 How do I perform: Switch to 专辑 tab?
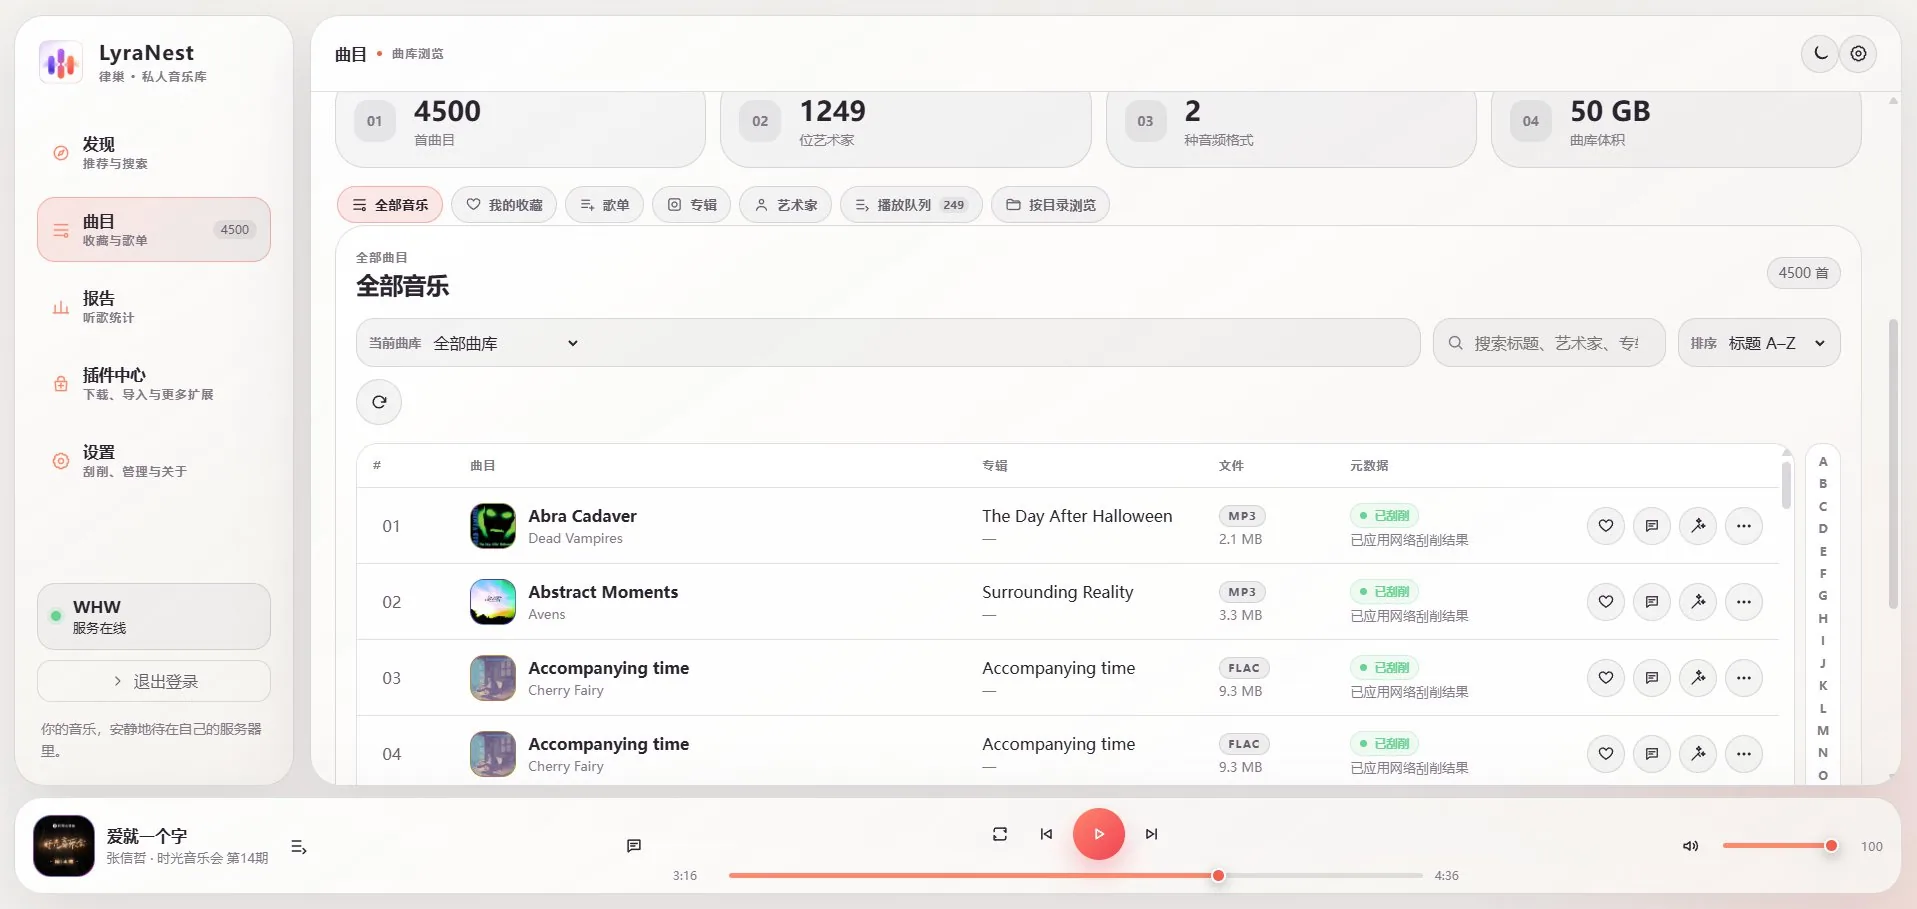click(x=692, y=205)
